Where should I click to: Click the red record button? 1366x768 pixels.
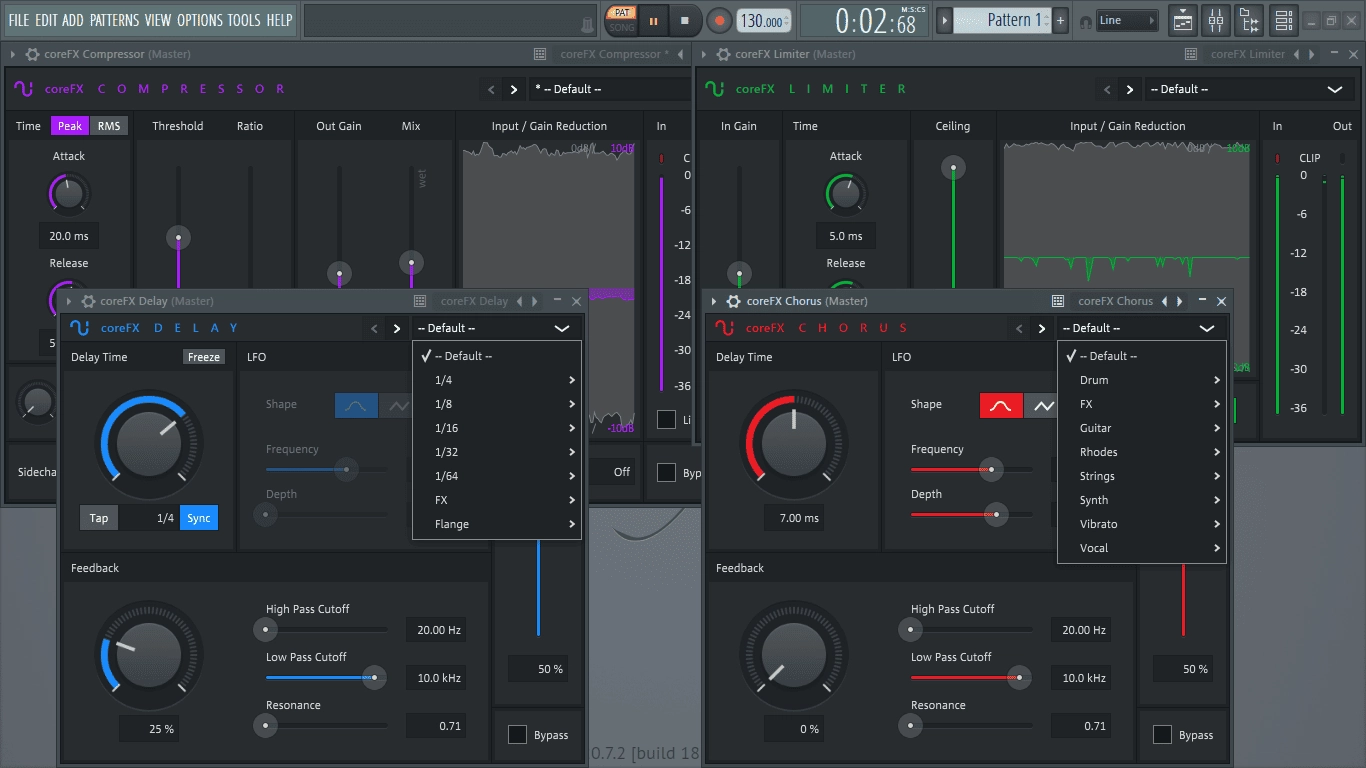[719, 20]
